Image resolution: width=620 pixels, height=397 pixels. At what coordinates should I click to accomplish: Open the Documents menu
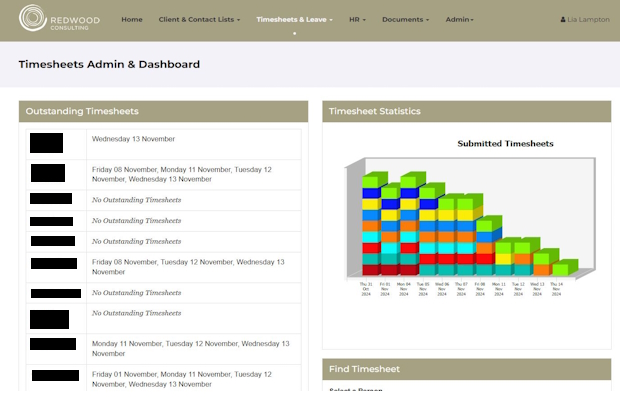click(x=405, y=19)
